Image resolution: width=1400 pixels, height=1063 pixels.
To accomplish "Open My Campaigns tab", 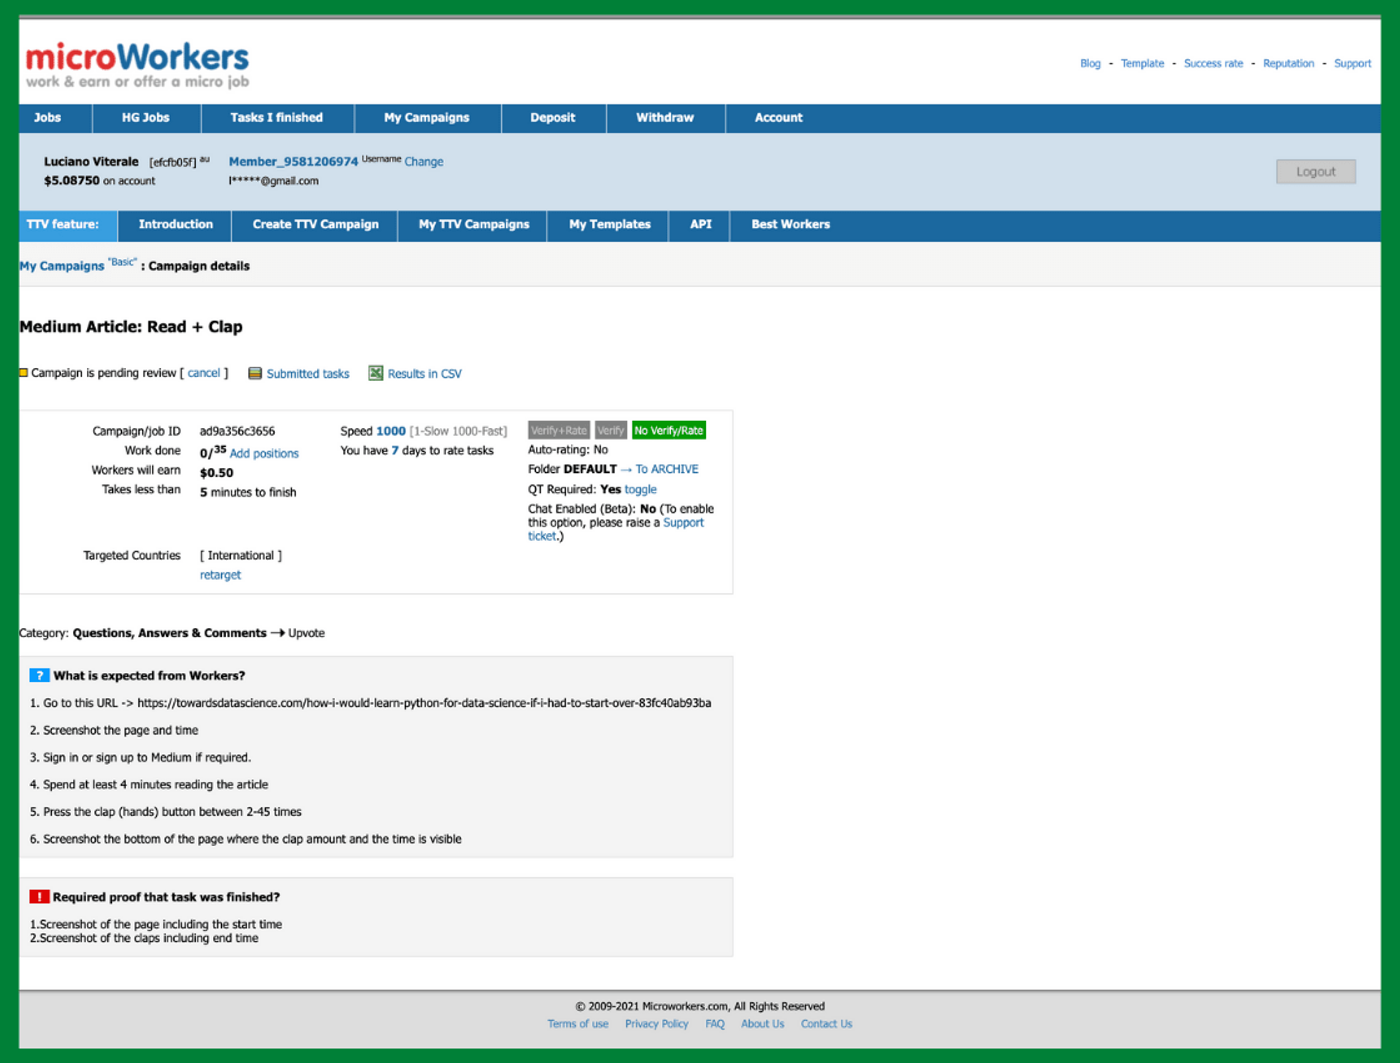I will pyautogui.click(x=427, y=118).
